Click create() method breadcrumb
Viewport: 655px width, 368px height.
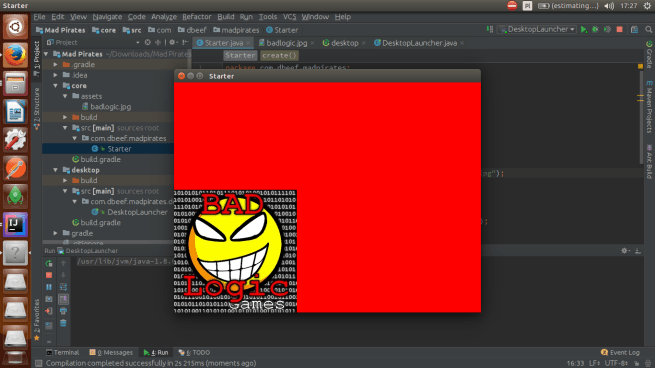coord(279,55)
